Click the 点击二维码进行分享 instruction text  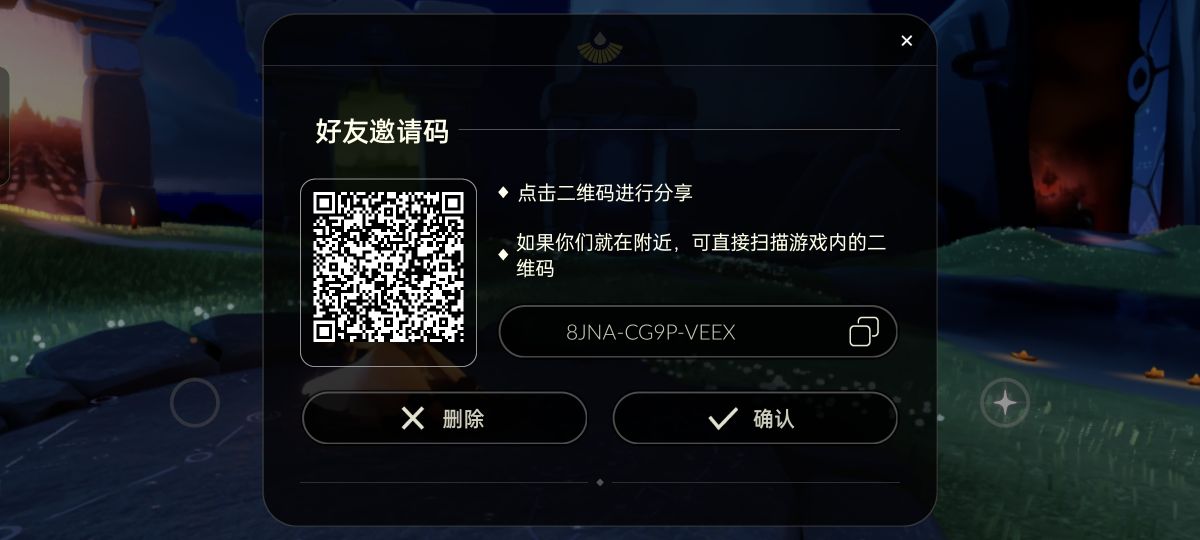click(x=605, y=193)
